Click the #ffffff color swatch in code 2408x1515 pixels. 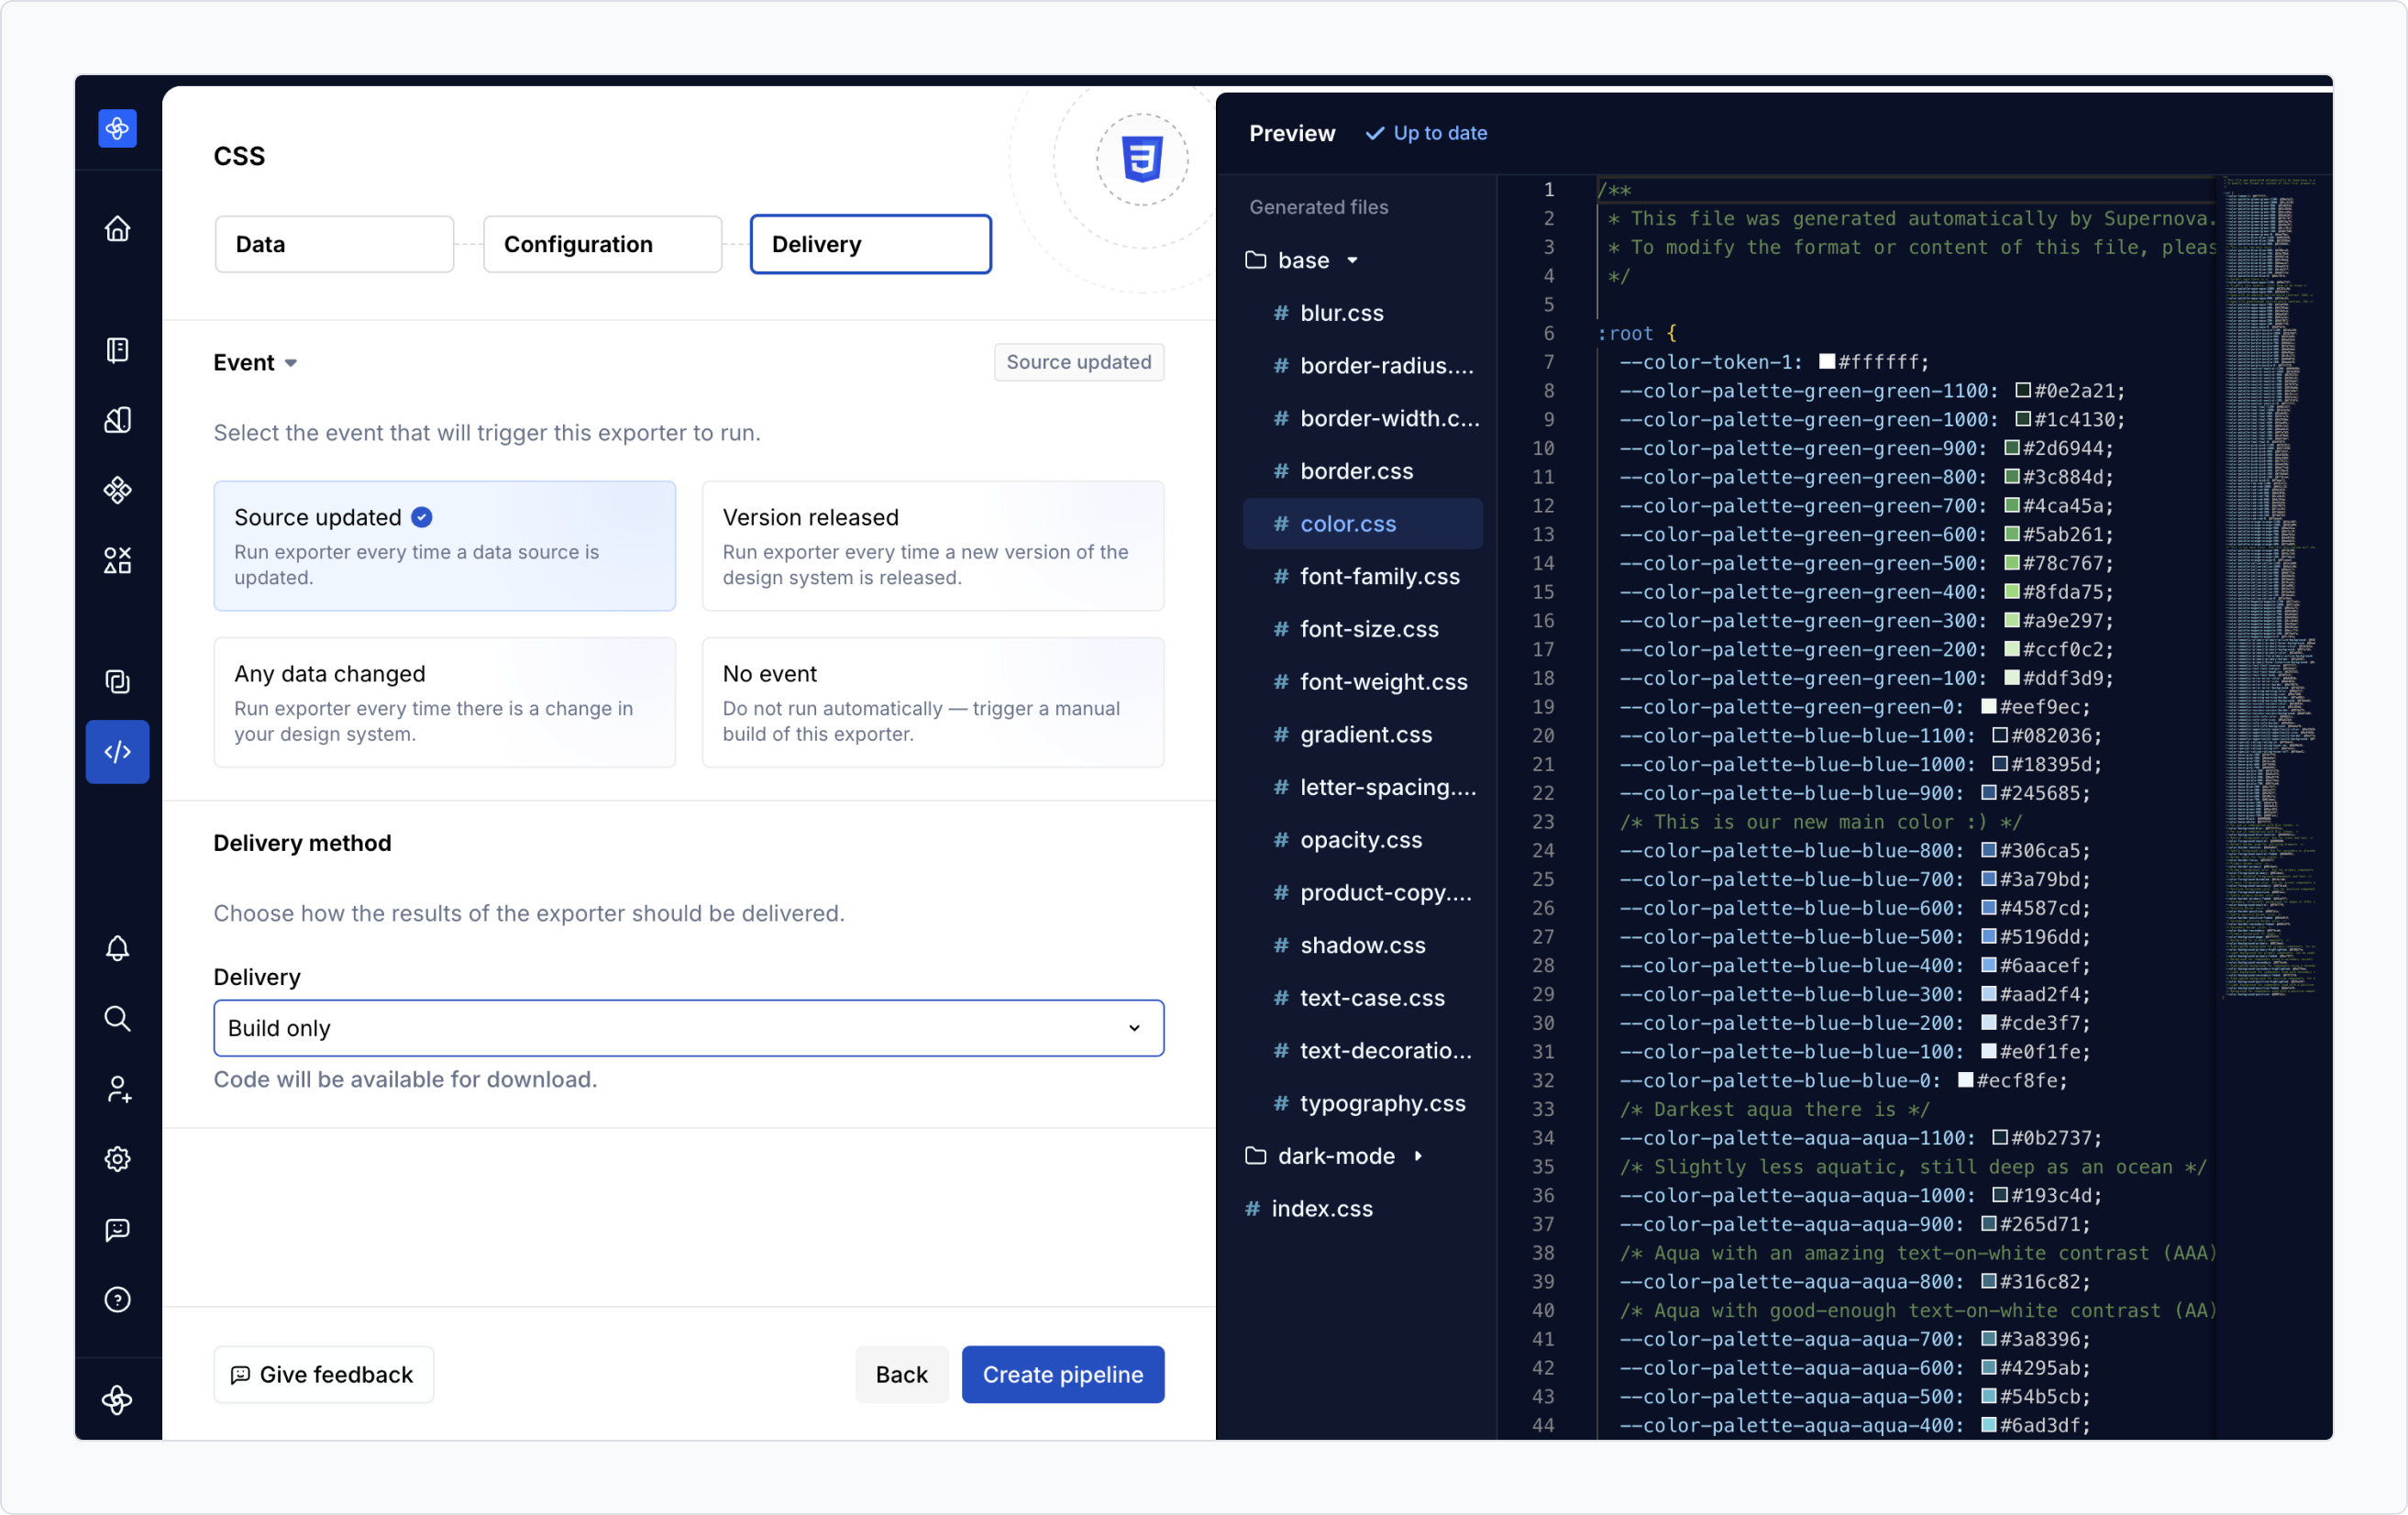tap(1826, 362)
